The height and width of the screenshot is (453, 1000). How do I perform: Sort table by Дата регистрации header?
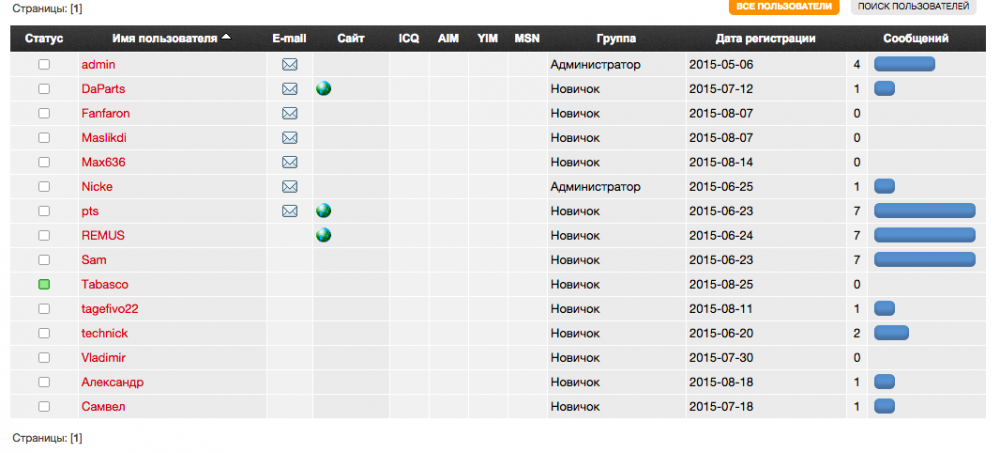point(765,39)
